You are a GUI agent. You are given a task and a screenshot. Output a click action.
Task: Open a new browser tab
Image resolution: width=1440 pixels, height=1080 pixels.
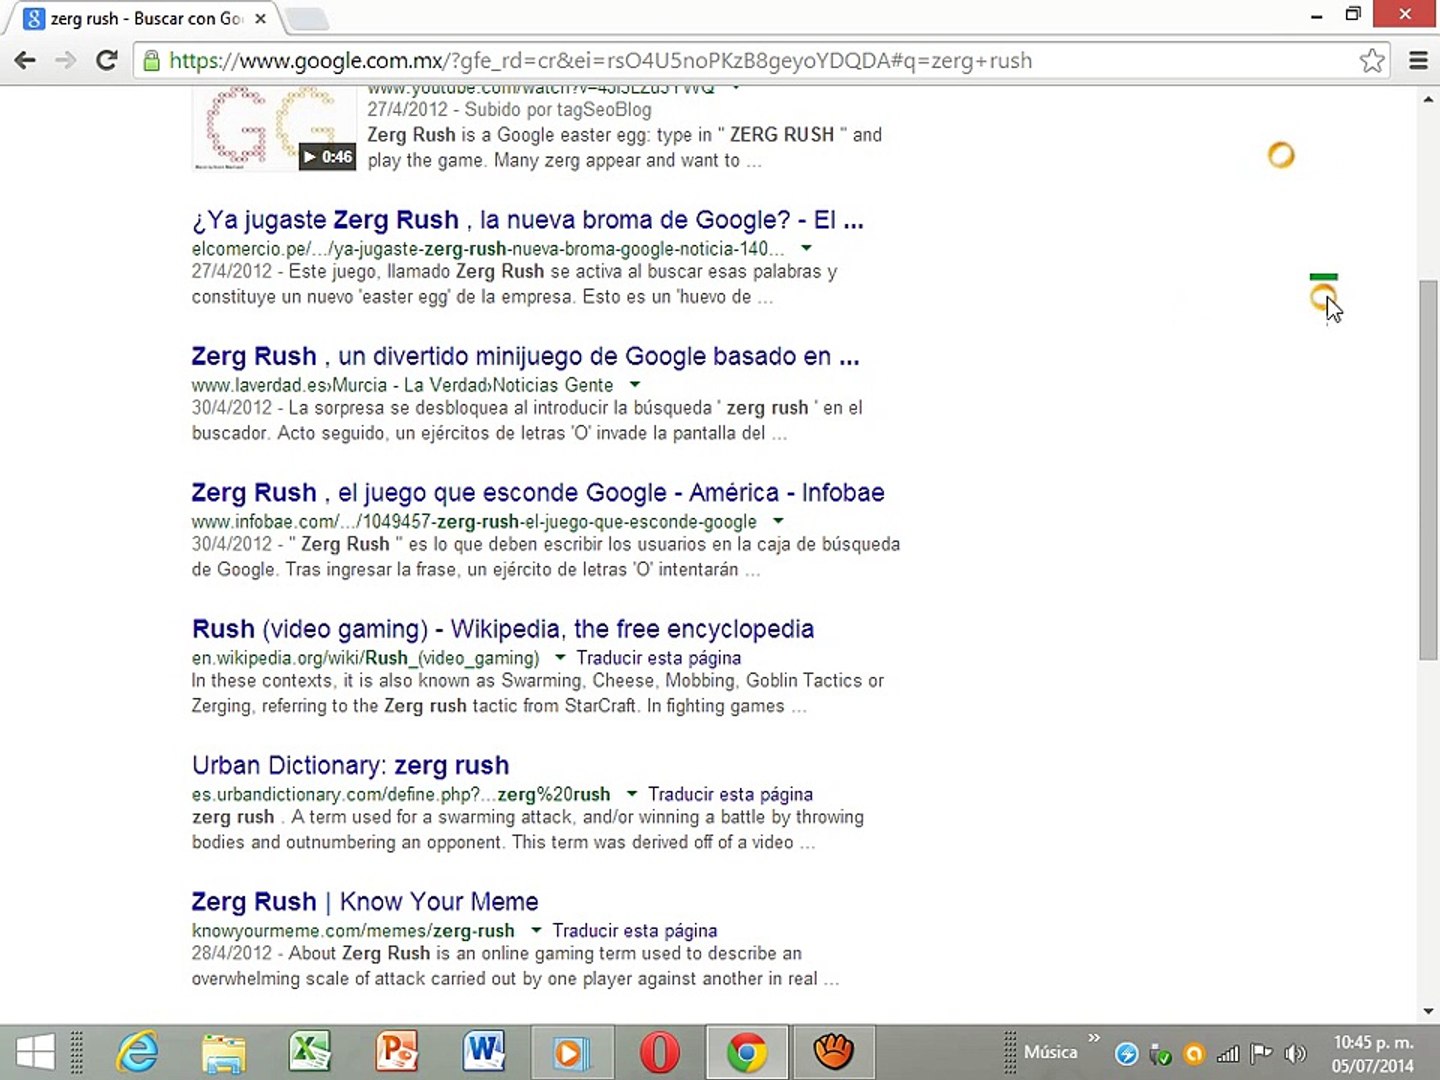306,18
